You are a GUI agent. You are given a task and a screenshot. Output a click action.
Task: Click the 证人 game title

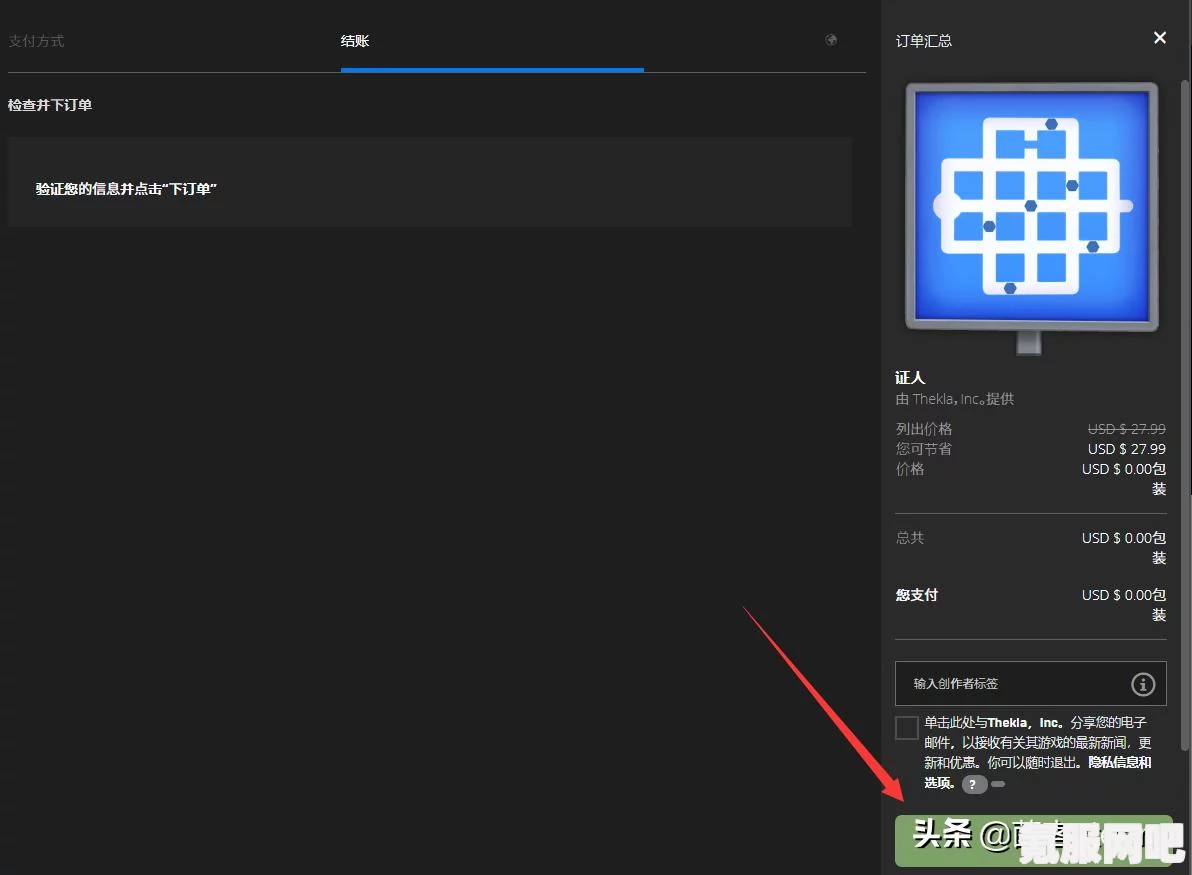click(x=910, y=378)
